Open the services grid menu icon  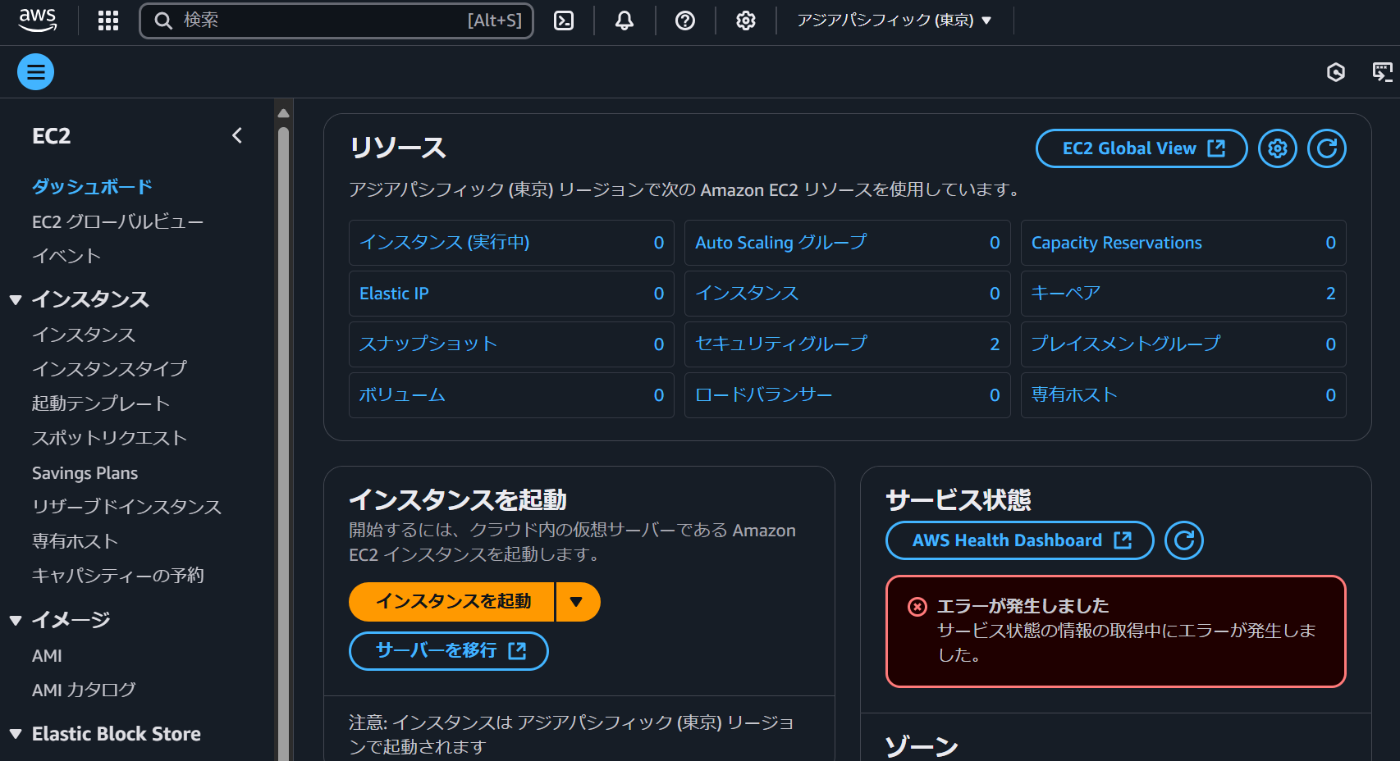(x=108, y=21)
